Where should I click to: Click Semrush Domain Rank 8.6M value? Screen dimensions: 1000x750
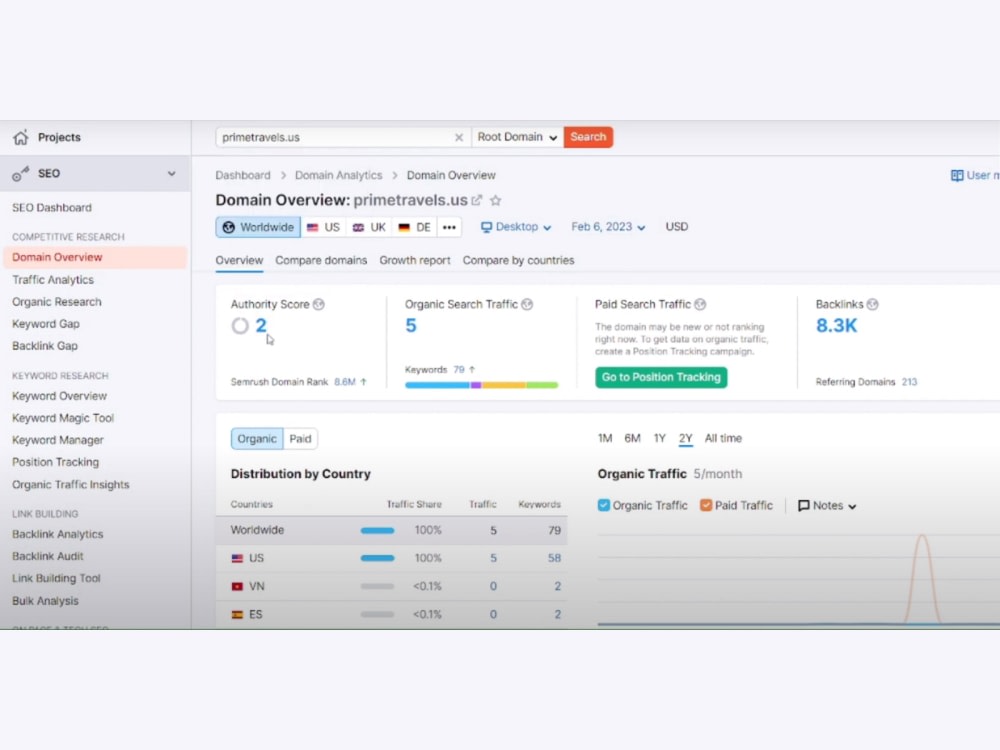pos(345,382)
